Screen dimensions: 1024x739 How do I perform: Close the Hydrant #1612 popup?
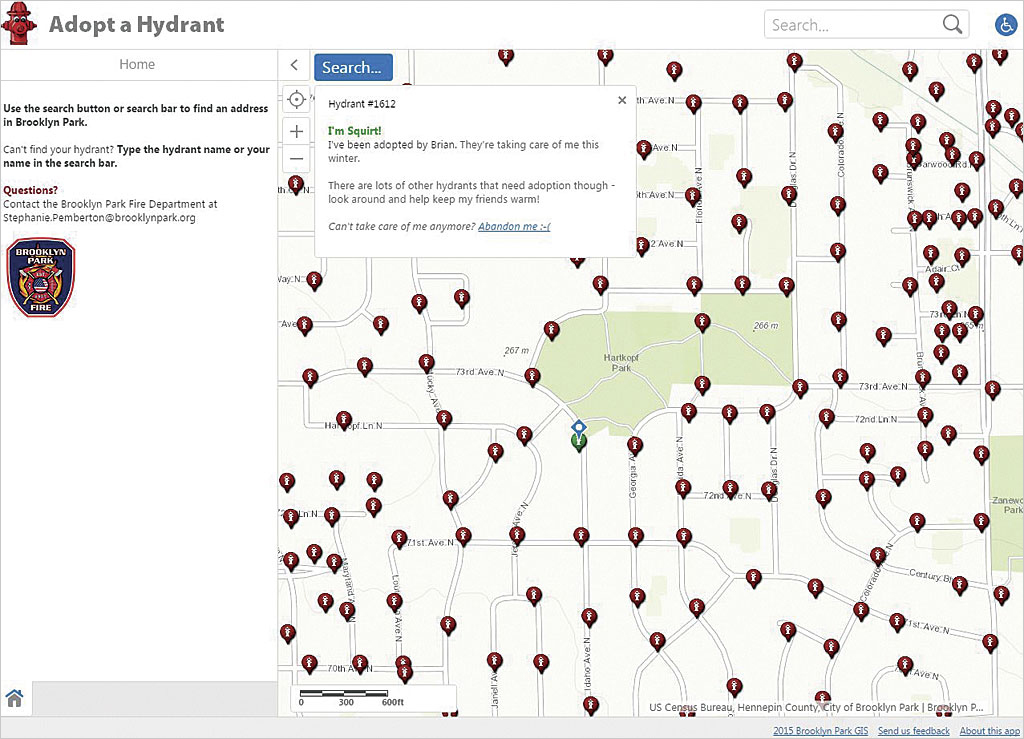point(622,100)
